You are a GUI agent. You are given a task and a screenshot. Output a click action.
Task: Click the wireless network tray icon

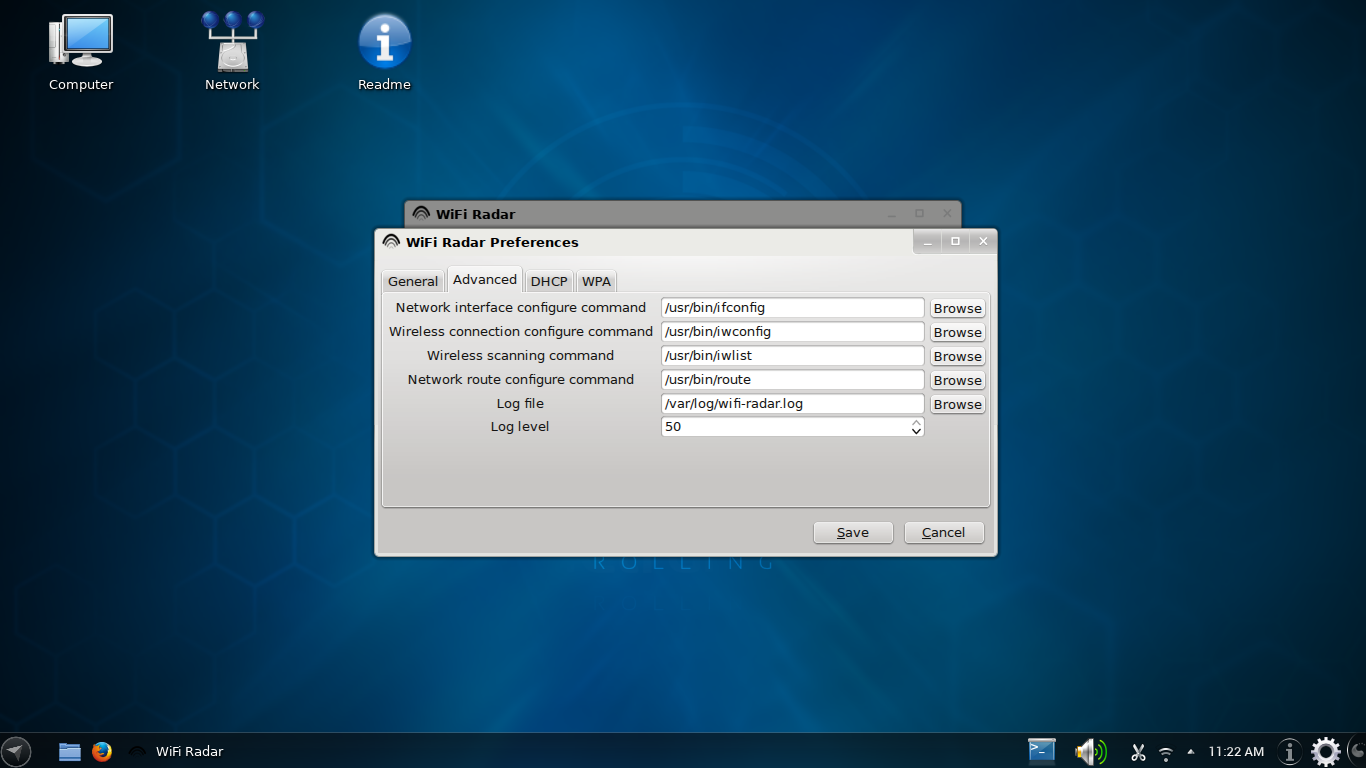click(1165, 752)
